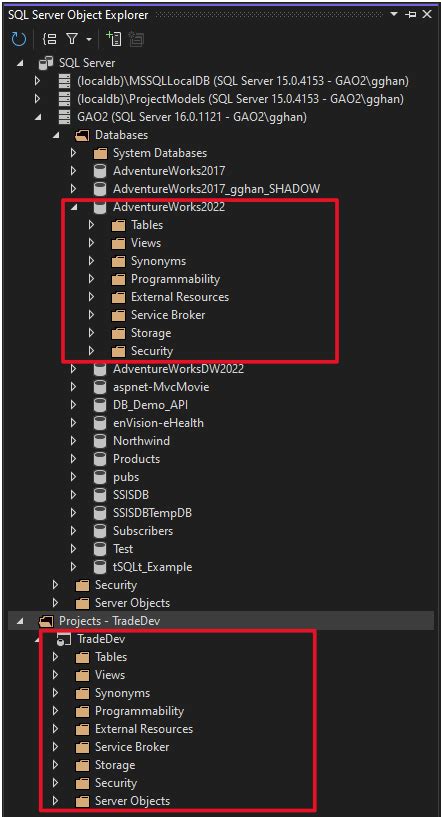Click the Refresh toolbar icon

18,39
